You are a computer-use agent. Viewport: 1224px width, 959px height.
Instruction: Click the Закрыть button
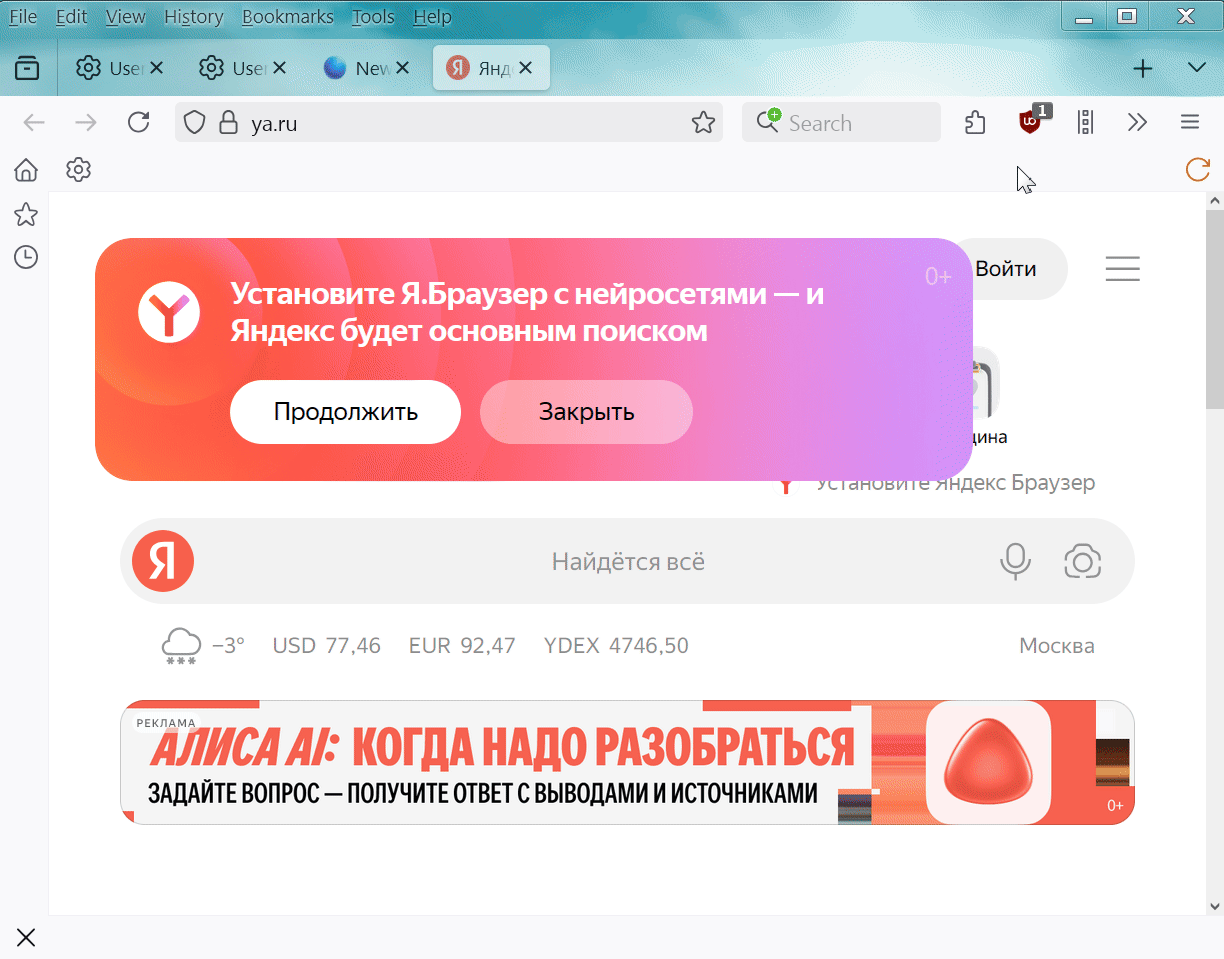coord(586,412)
